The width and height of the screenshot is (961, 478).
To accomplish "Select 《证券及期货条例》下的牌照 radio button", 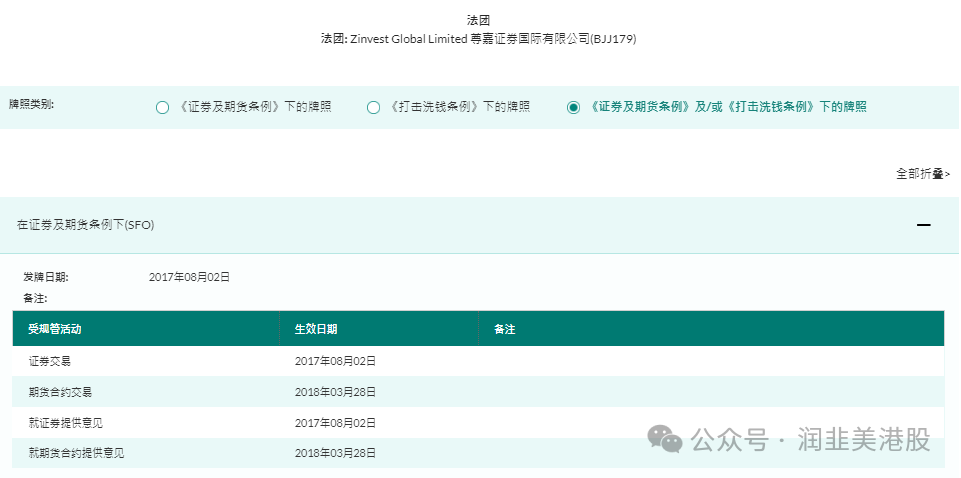I will (x=162, y=108).
